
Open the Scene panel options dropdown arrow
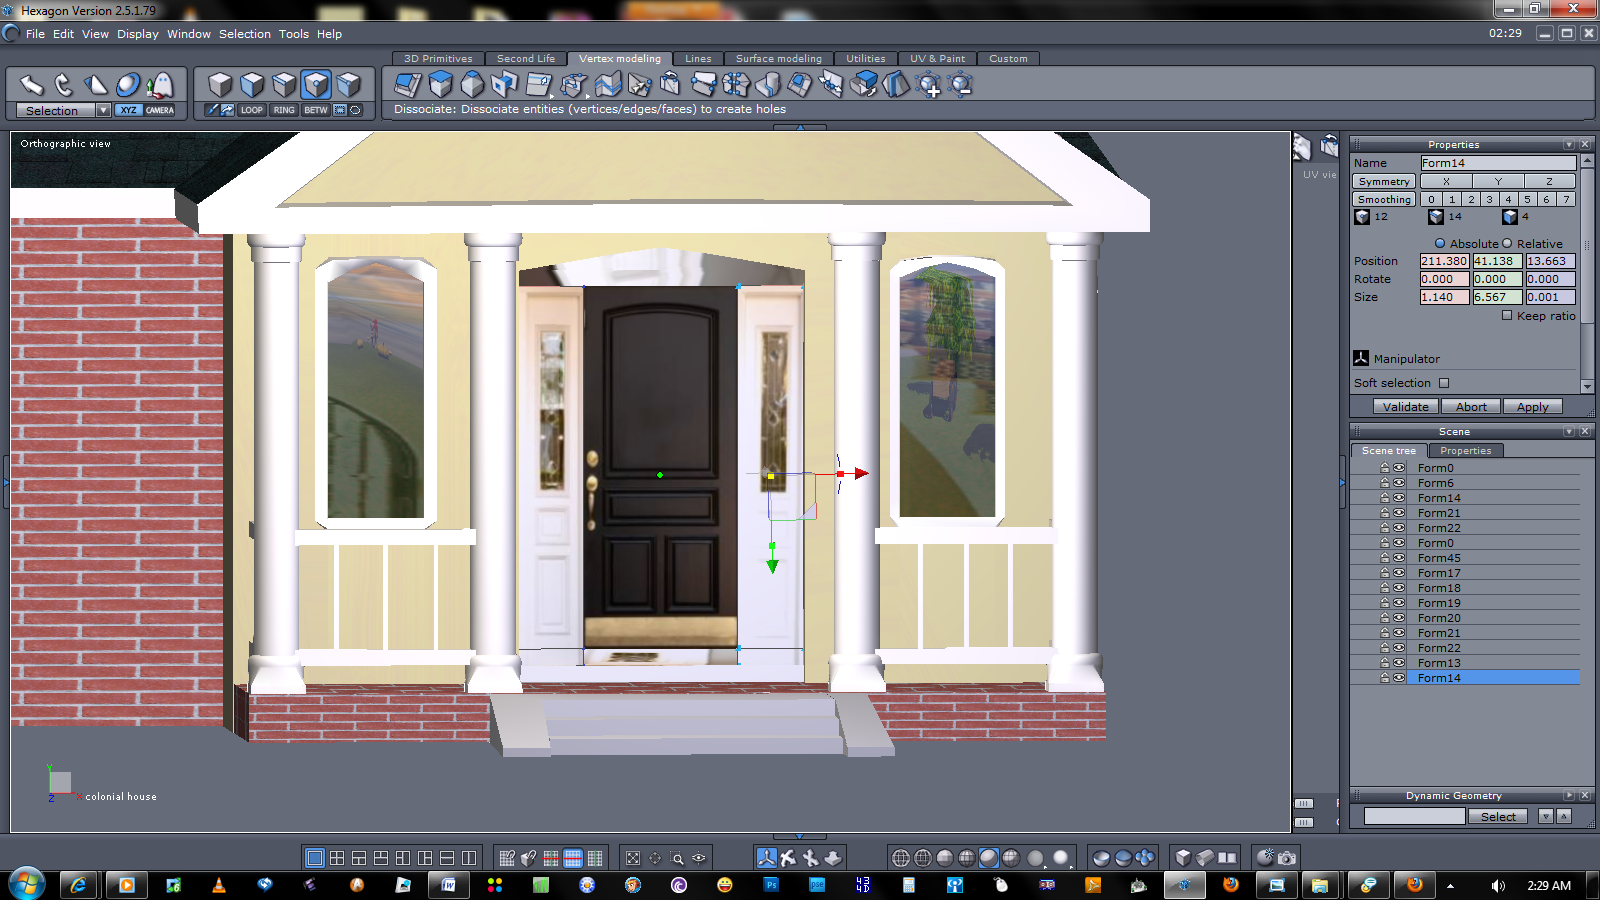1568,432
